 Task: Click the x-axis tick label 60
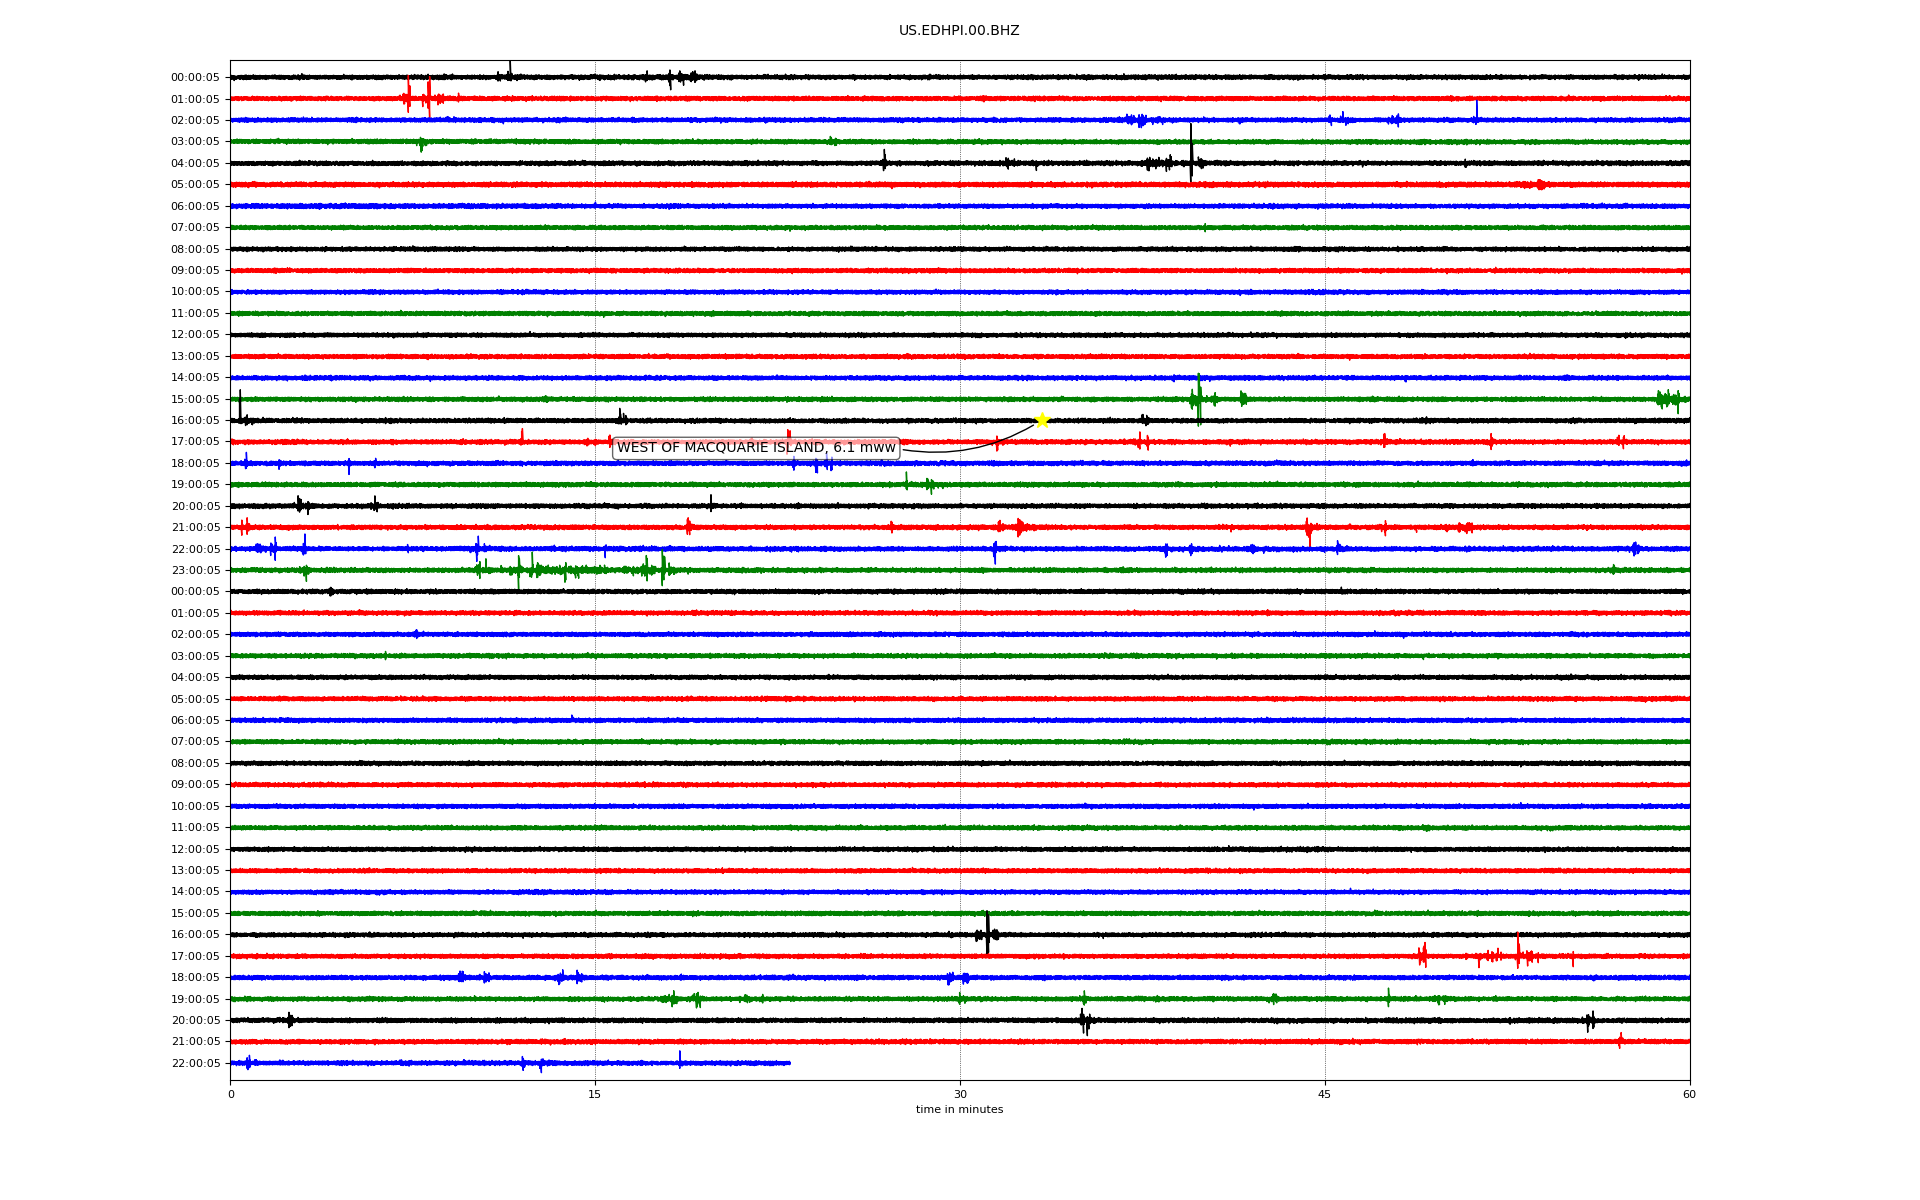[x=1689, y=1094]
